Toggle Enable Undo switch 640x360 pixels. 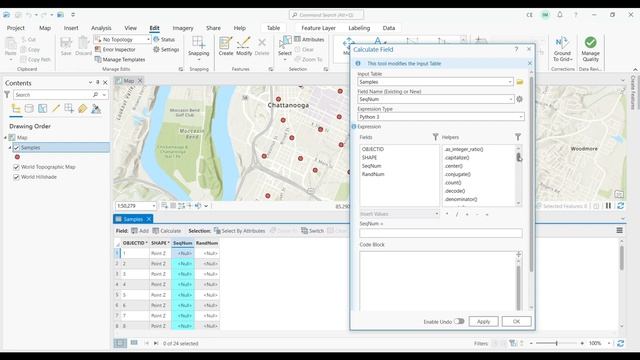[x=459, y=321]
